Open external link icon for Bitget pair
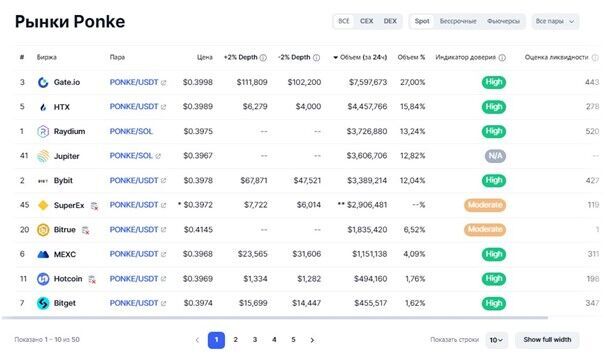This screenshot has height=361, width=606. click(x=163, y=303)
